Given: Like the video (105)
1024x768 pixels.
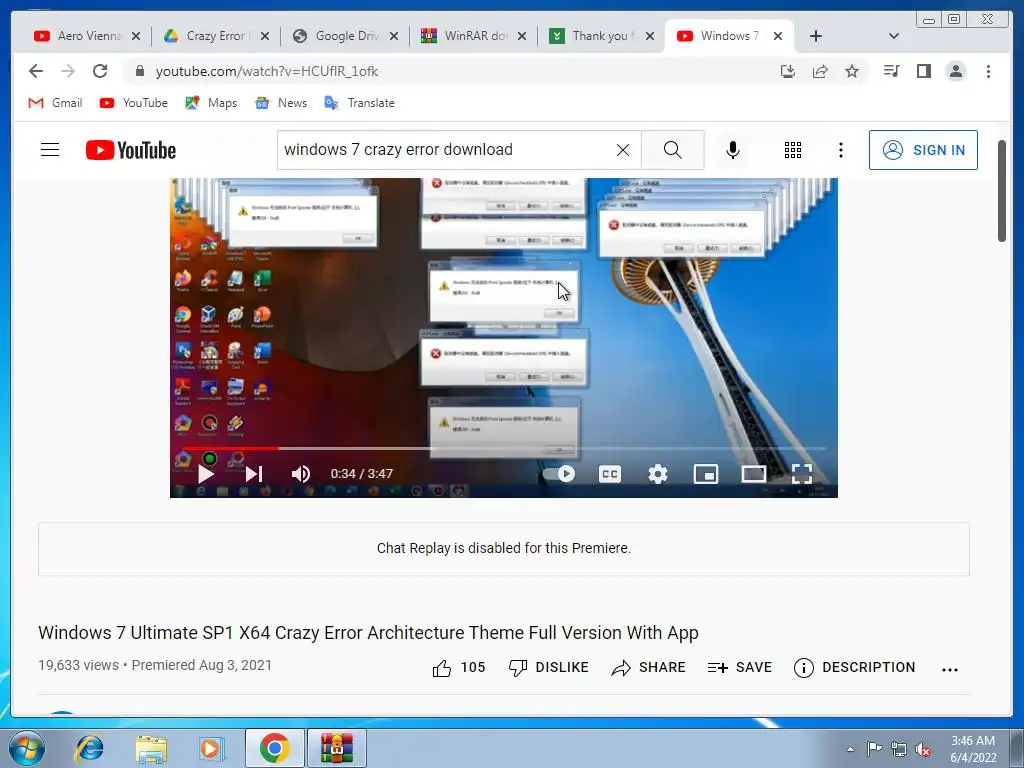Looking at the screenshot, I should click(458, 667).
